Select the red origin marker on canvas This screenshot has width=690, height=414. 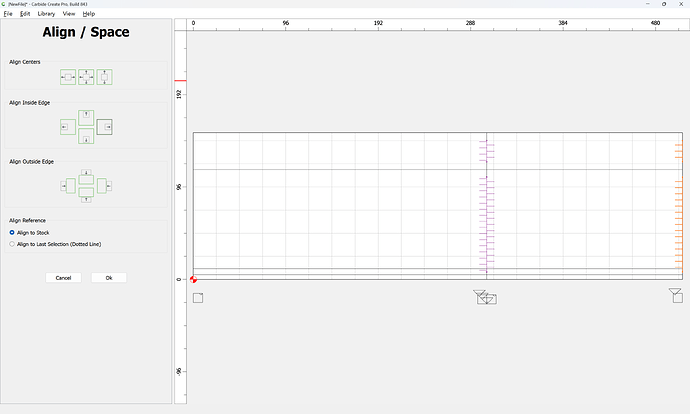tap(193, 279)
